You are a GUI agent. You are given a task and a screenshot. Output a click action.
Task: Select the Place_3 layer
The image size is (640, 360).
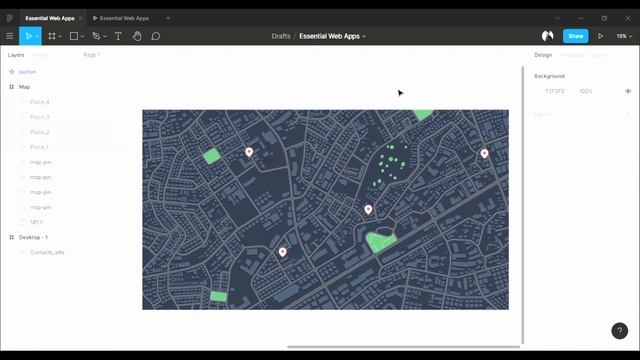pyautogui.click(x=40, y=117)
